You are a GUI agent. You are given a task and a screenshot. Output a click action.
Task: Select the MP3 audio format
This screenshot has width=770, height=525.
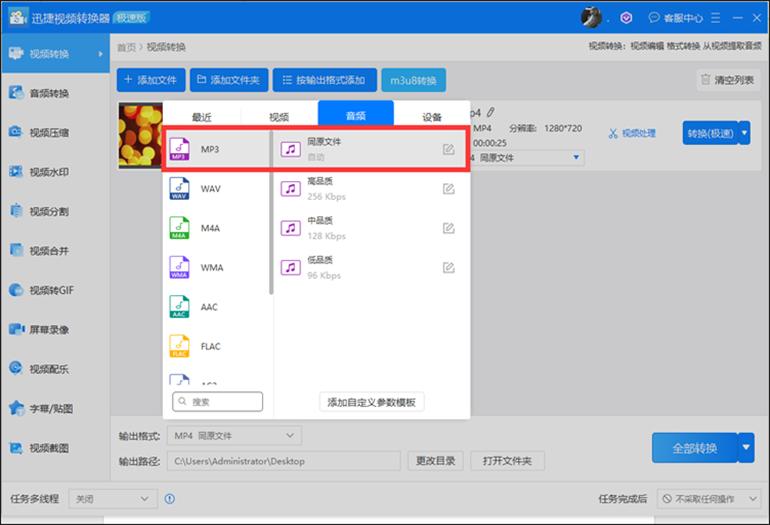coord(217,149)
